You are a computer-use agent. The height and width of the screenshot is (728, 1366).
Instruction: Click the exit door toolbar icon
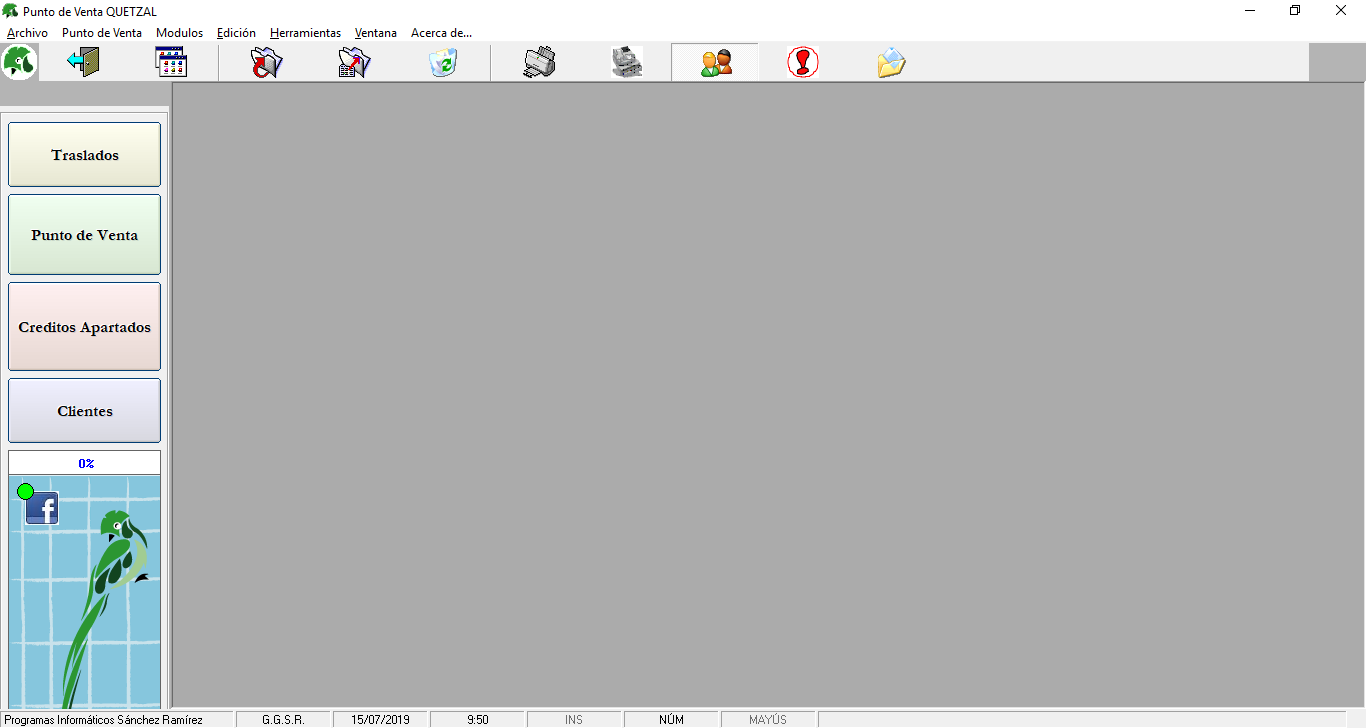click(x=83, y=62)
